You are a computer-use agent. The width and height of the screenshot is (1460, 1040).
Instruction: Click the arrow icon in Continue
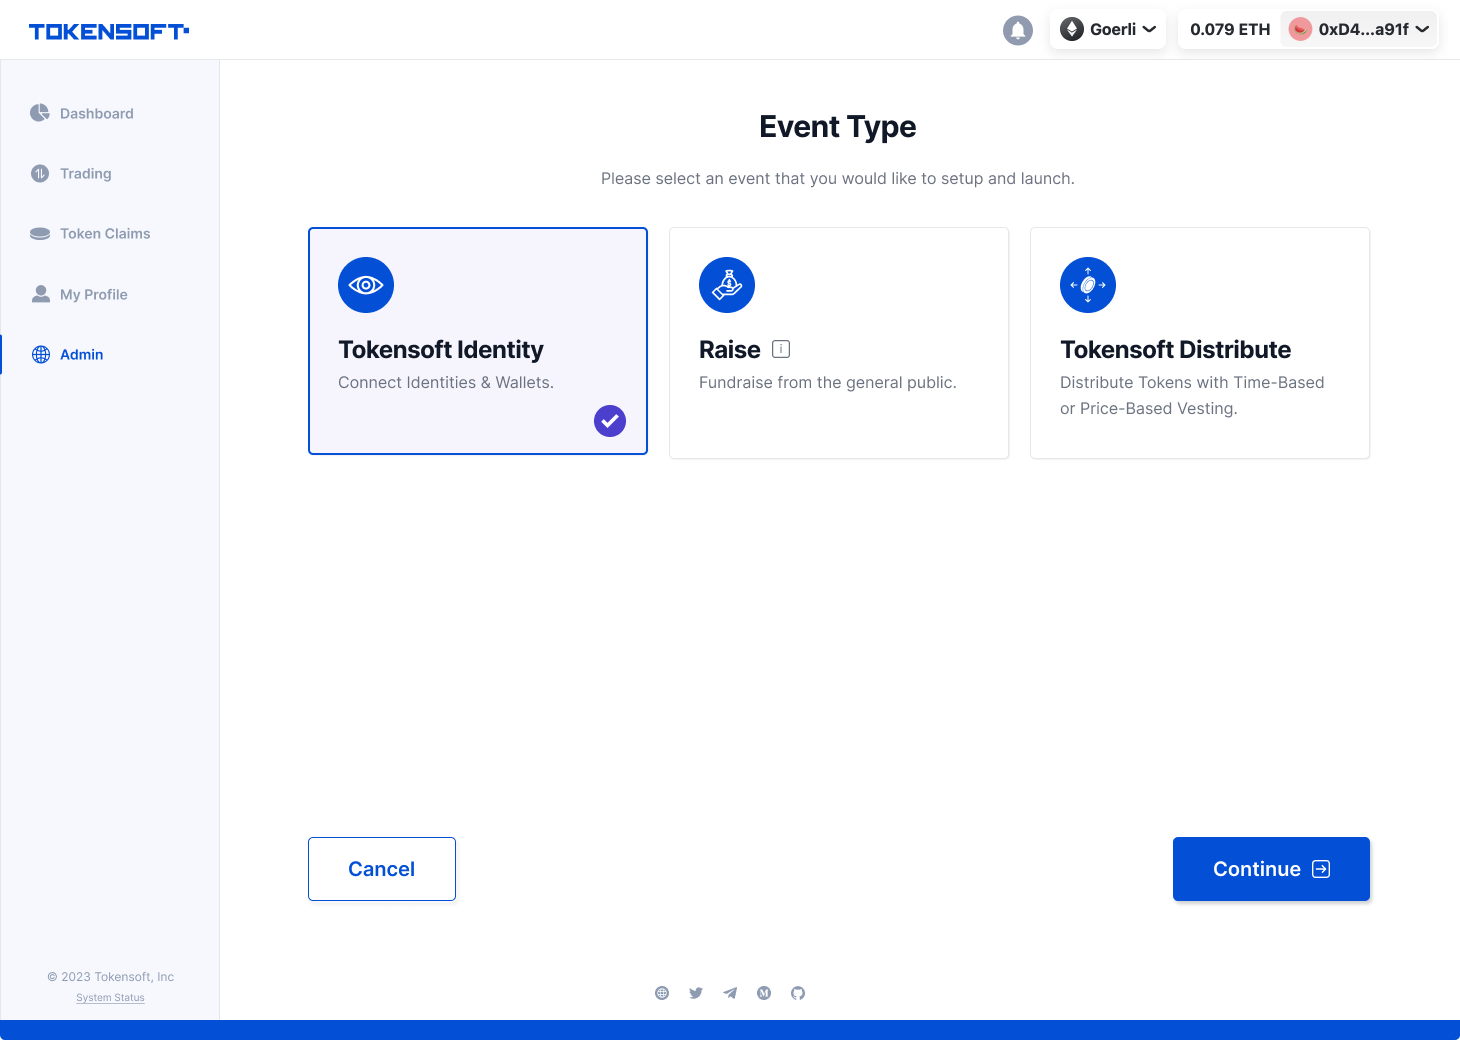tap(1321, 869)
